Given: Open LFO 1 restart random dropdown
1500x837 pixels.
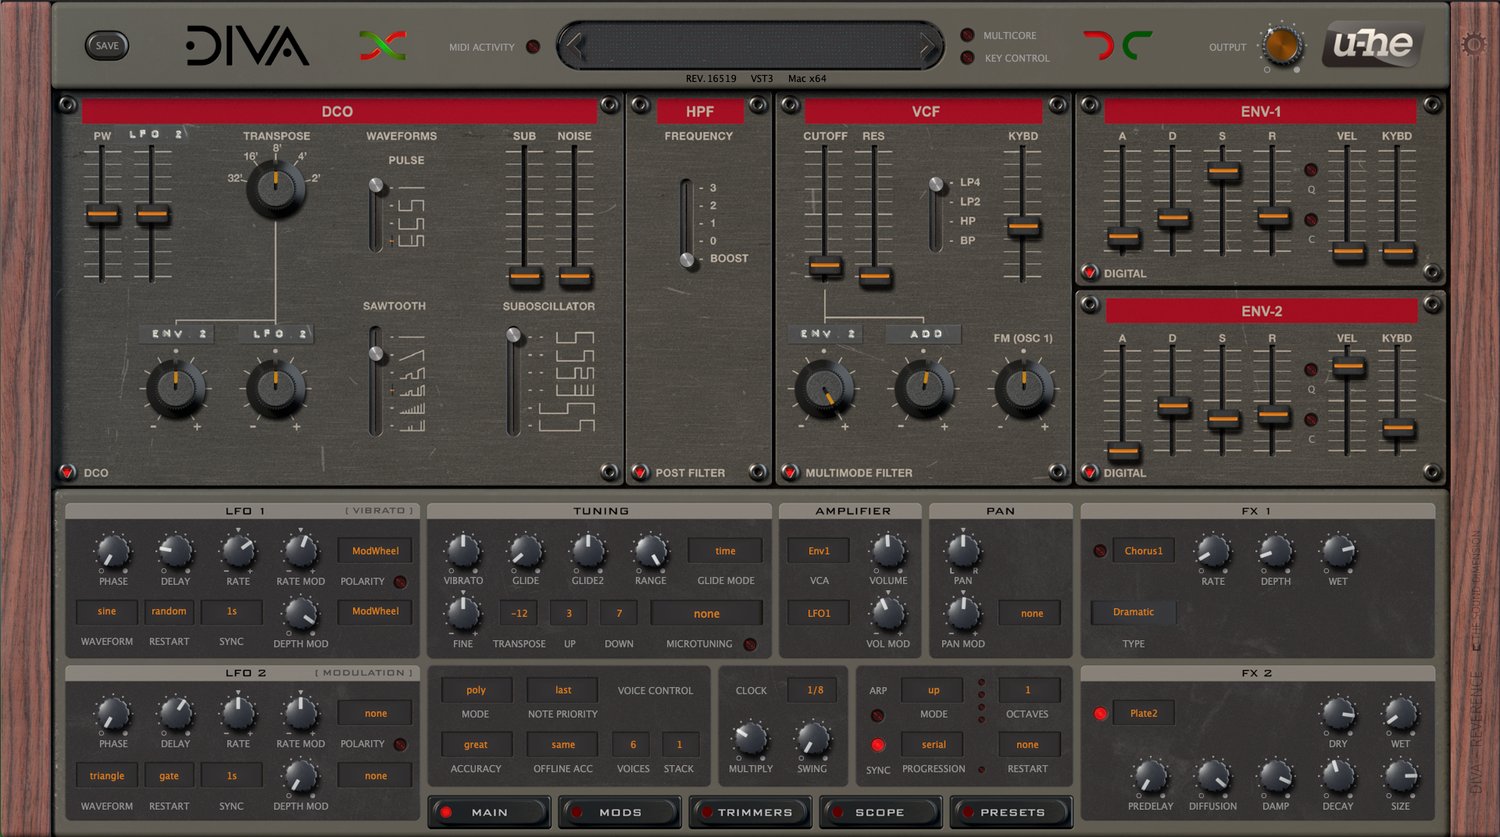Looking at the screenshot, I should 169,611.
